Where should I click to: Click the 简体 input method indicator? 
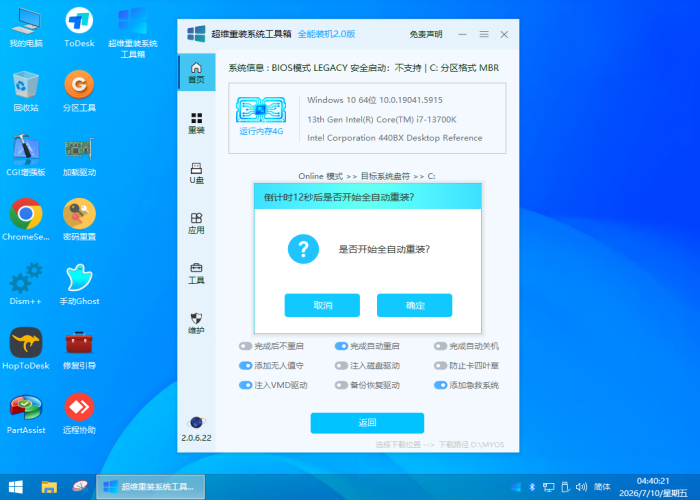coord(602,487)
